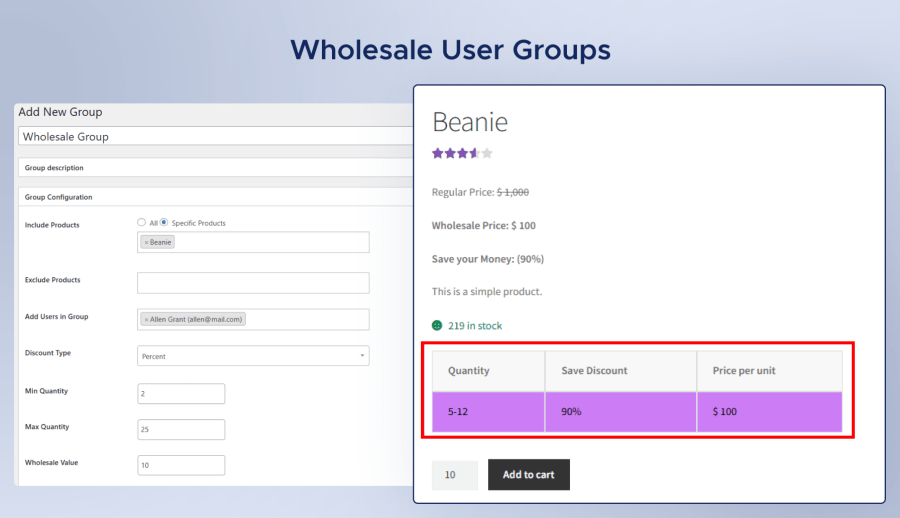
Task: Click the Beanie star rating
Action: pos(462,153)
